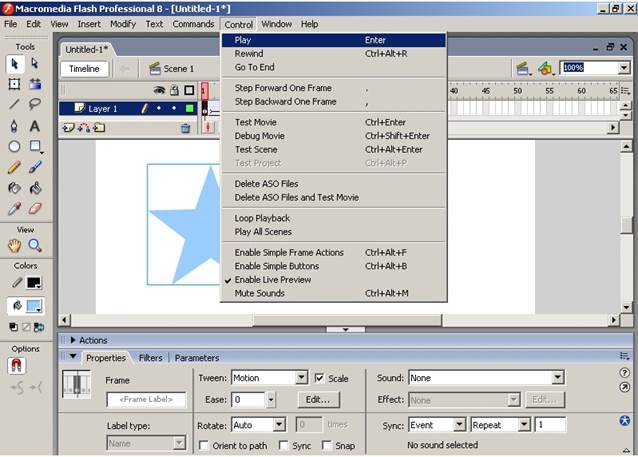This screenshot has width=638, height=457.
Task: Switch to the Parameters tab
Action: (x=197, y=358)
